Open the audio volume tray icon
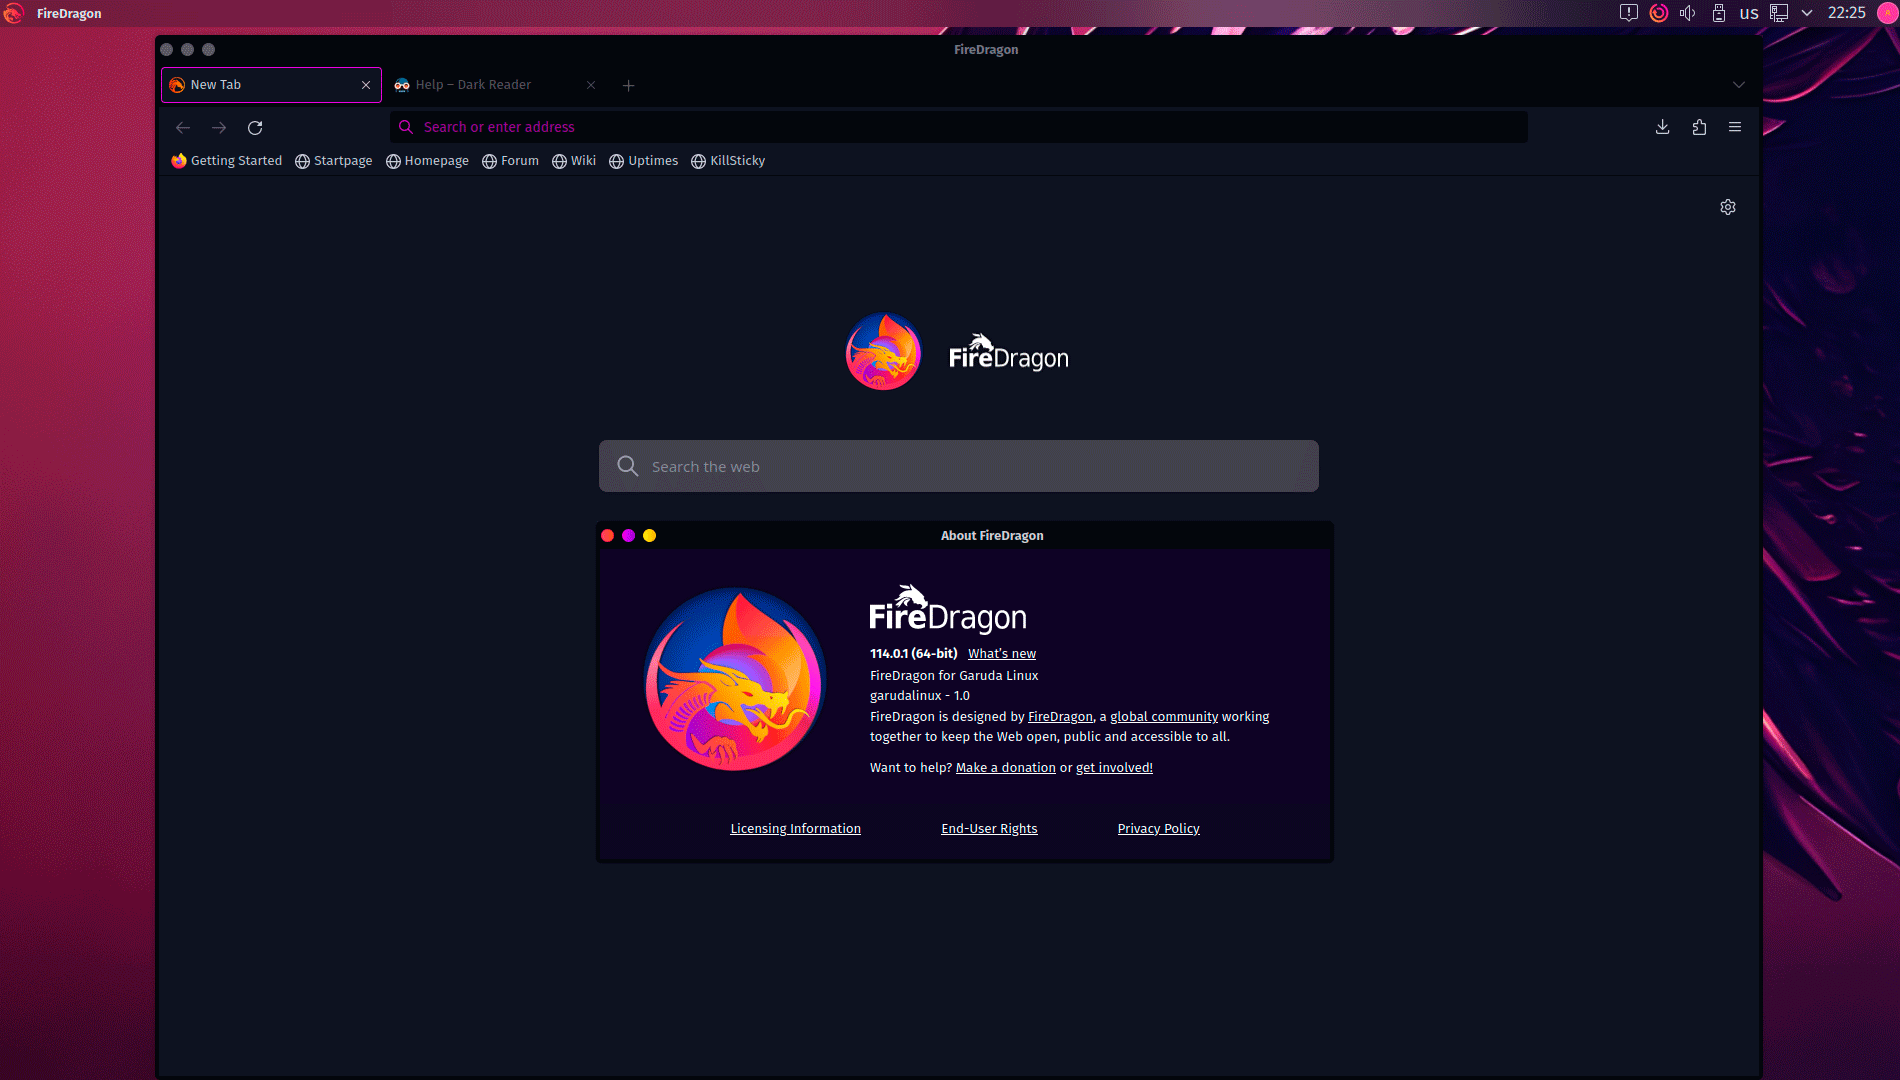This screenshot has height=1080, width=1900. coord(1688,13)
